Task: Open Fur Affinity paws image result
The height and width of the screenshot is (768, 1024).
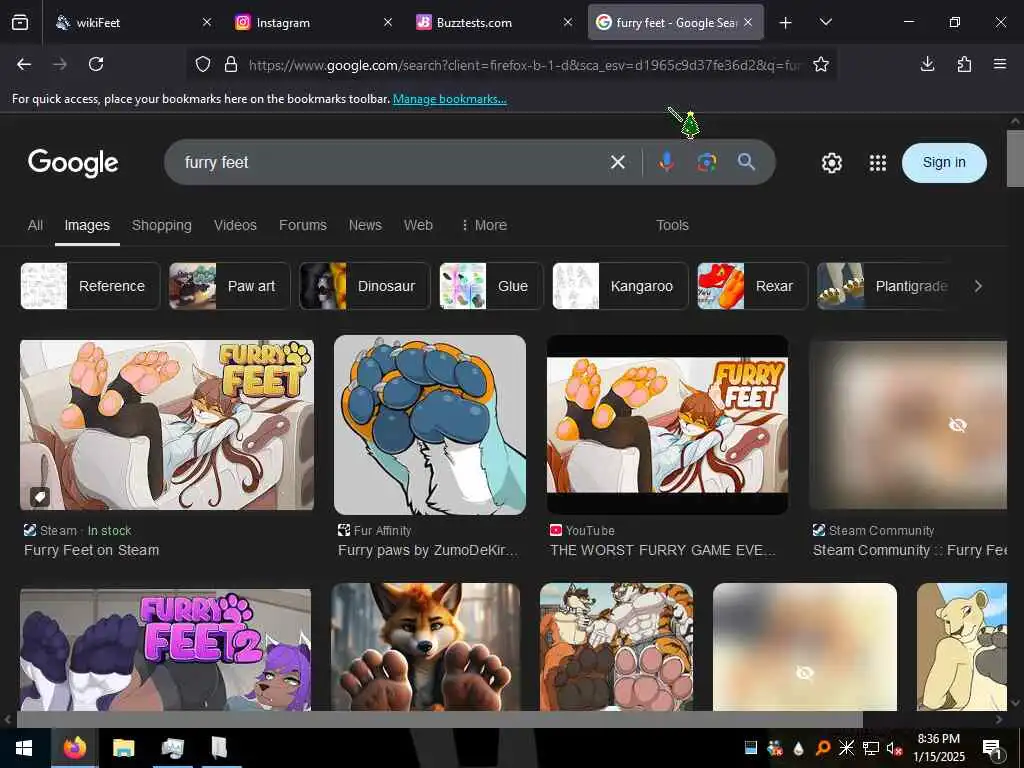Action: [x=430, y=424]
